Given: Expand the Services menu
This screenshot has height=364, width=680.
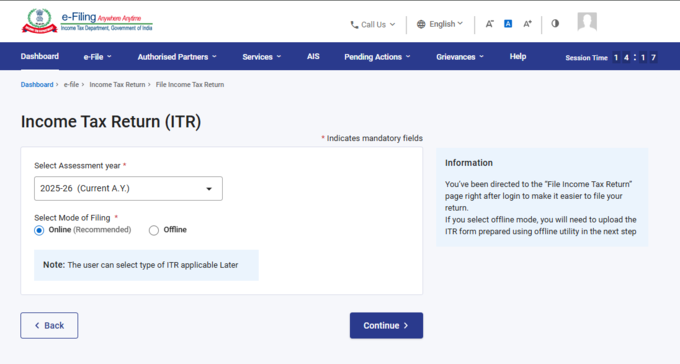Looking at the screenshot, I should 262,57.
